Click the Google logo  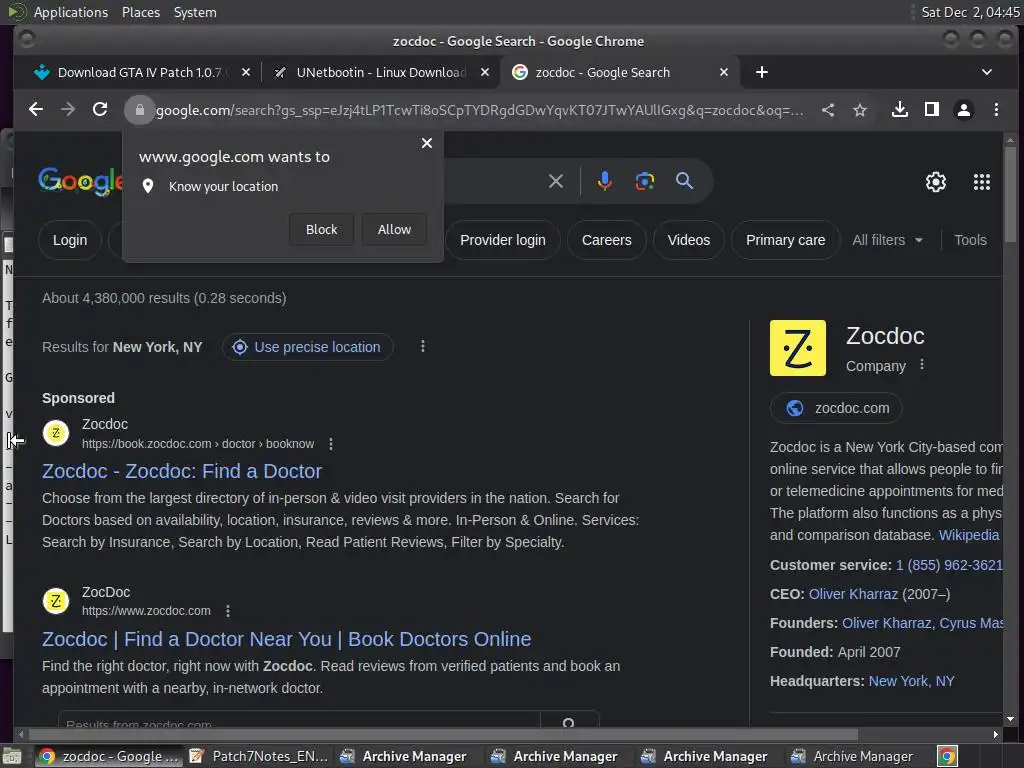(x=80, y=180)
